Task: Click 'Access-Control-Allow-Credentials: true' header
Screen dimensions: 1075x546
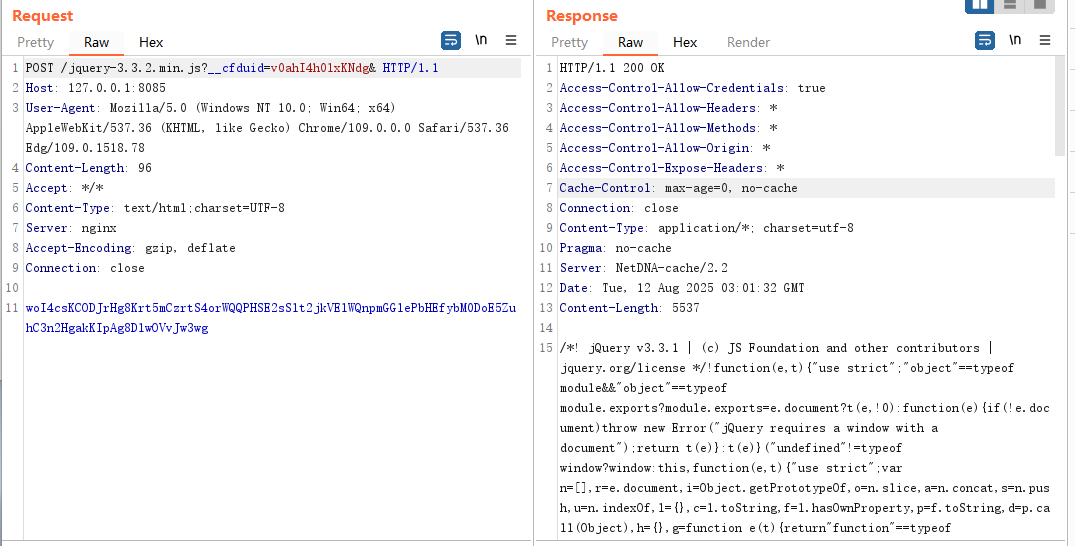Action: pyautogui.click(x=692, y=88)
